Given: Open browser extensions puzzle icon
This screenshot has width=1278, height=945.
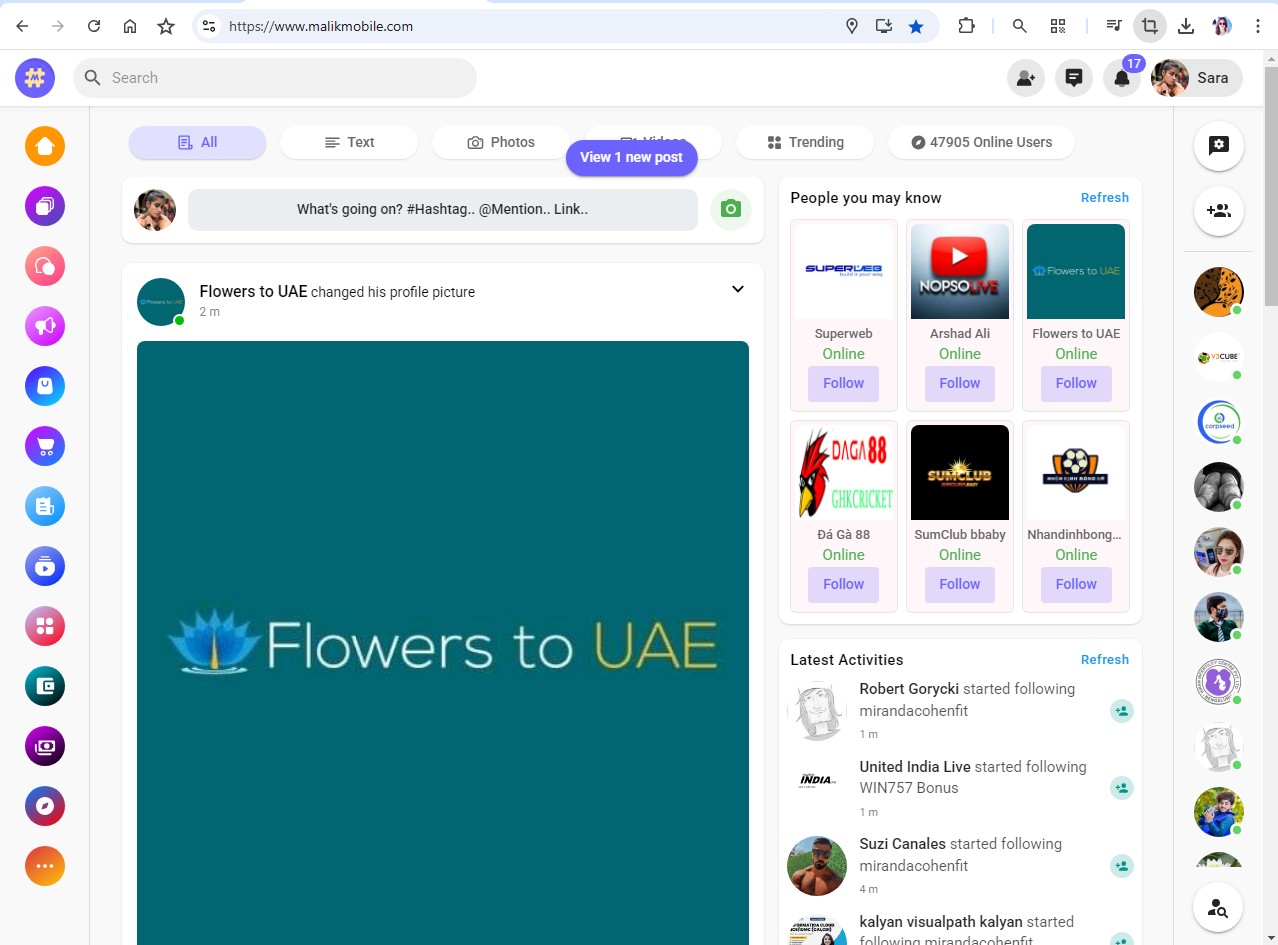Looking at the screenshot, I should [966, 26].
